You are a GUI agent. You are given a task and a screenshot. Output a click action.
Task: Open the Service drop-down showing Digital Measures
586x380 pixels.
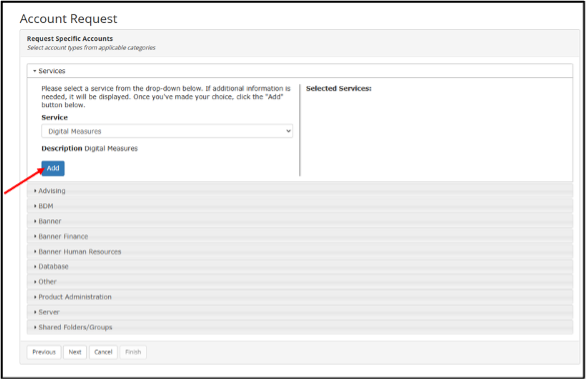point(167,131)
